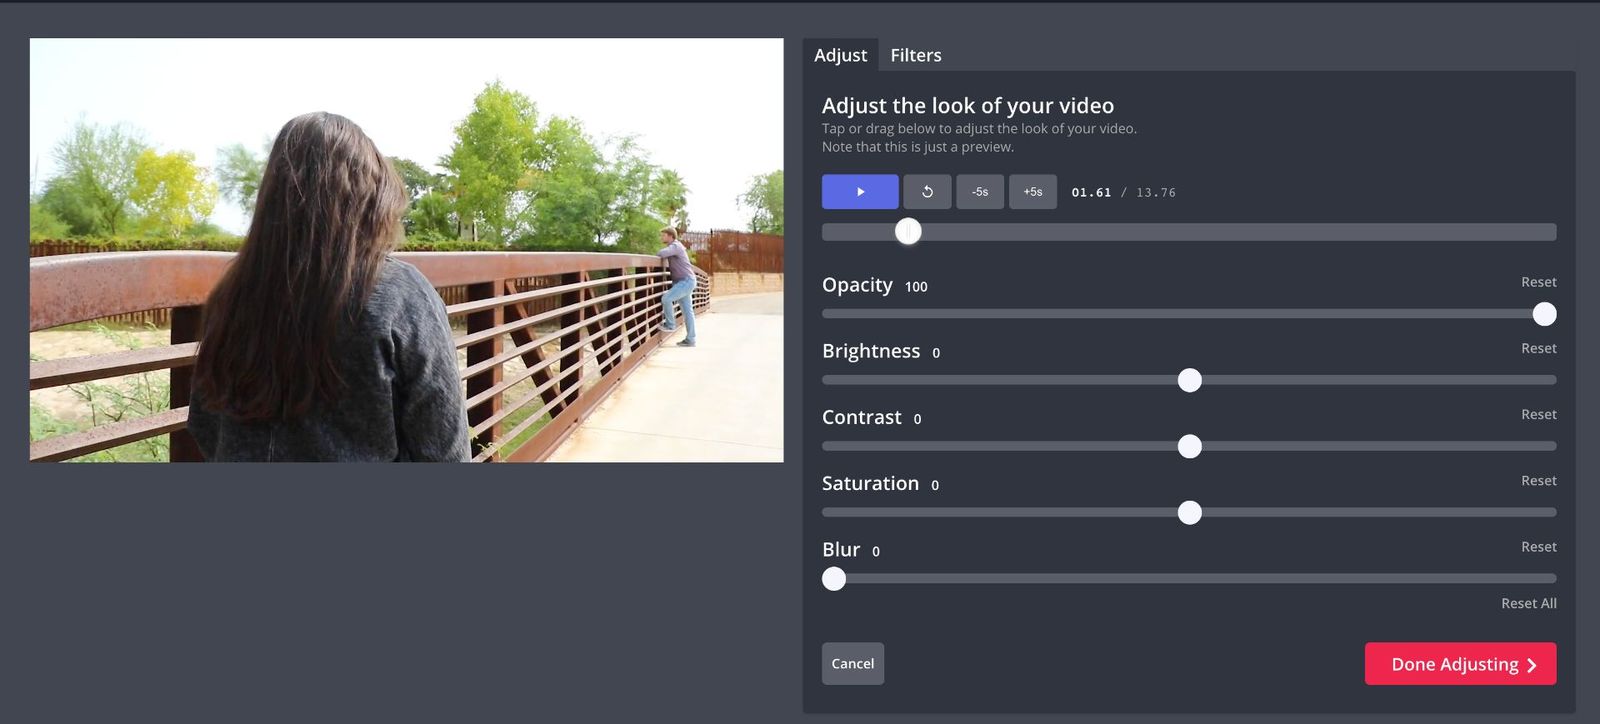Click the Brightness slider knob
1600x724 pixels.
[1189, 380]
